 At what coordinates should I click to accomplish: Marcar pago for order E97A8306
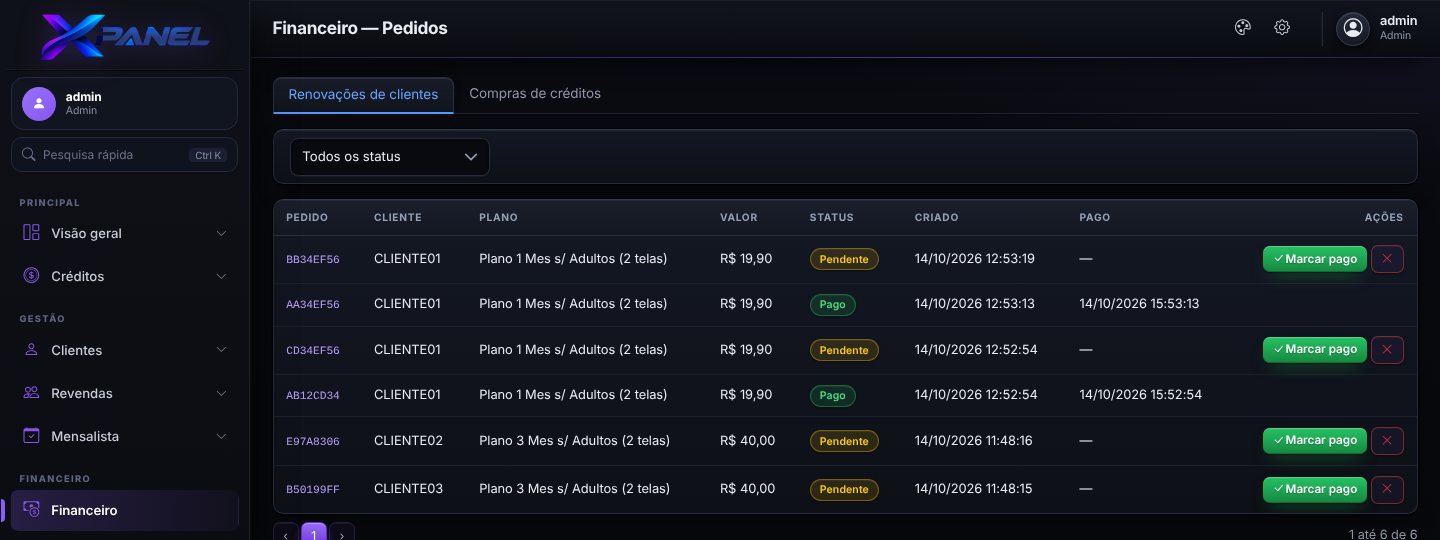[1315, 441]
